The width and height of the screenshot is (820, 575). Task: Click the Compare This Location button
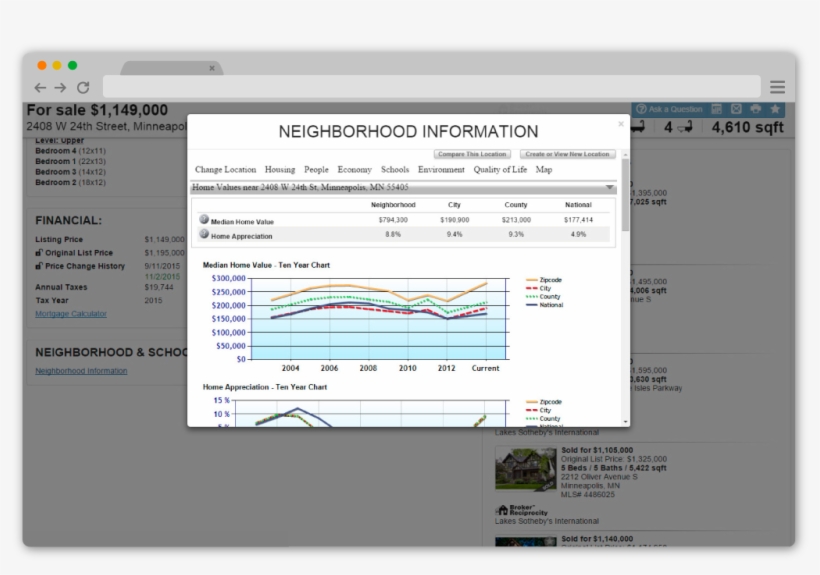(x=472, y=154)
